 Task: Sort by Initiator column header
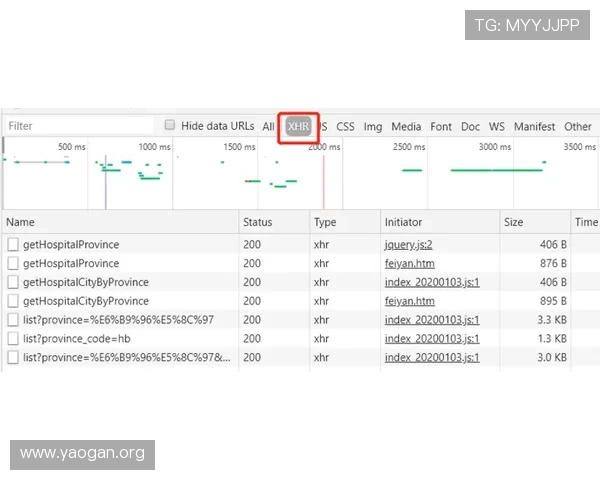pos(440,222)
